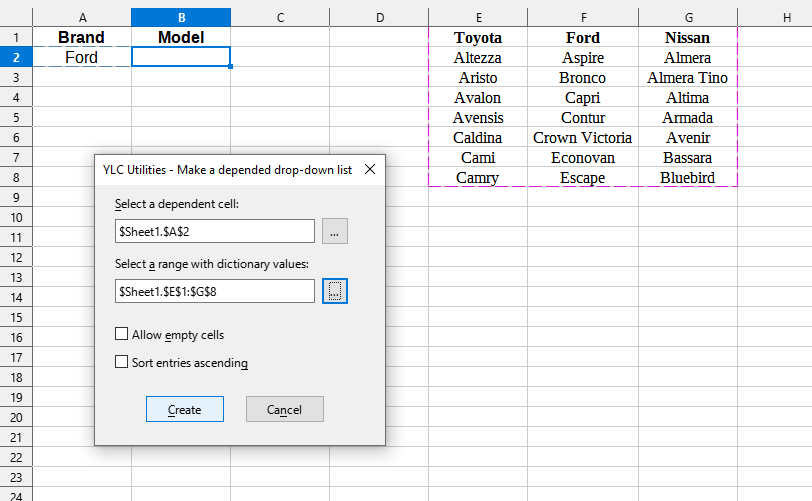
Task: Click the Aspire cell
Action: click(x=583, y=58)
